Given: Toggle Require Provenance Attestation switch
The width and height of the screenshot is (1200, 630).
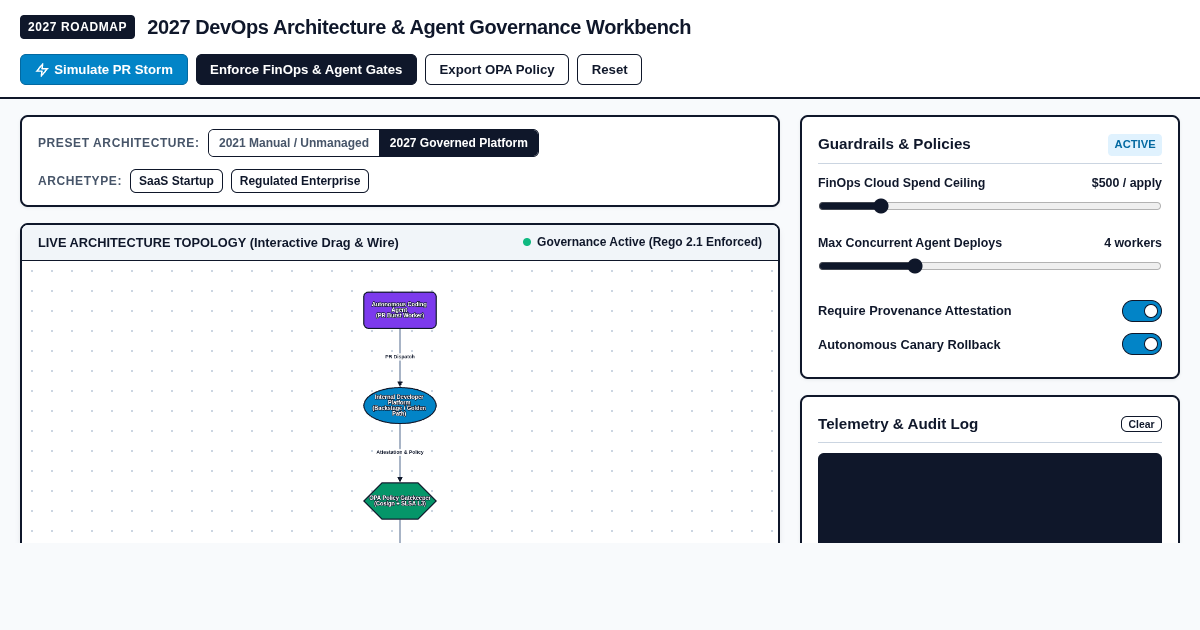Looking at the screenshot, I should [x=1142, y=311].
